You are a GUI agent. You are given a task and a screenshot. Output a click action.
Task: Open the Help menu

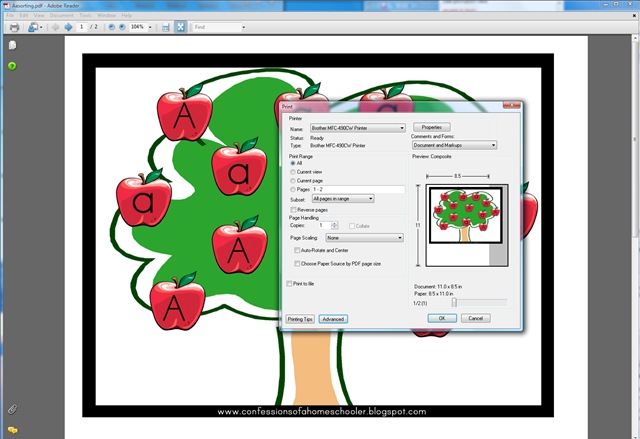click(127, 16)
